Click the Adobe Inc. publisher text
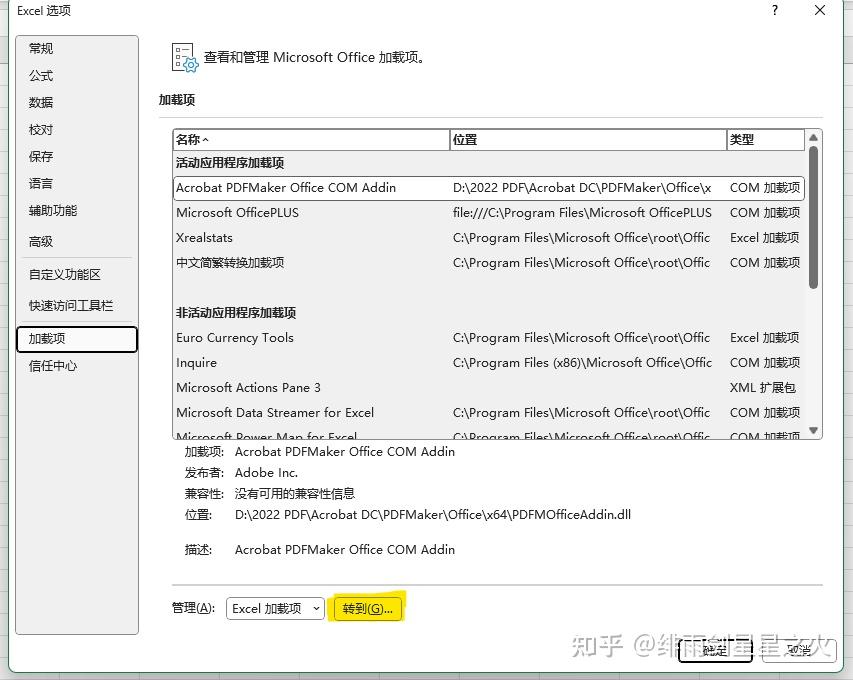Image resolution: width=853 pixels, height=680 pixels. click(x=266, y=473)
